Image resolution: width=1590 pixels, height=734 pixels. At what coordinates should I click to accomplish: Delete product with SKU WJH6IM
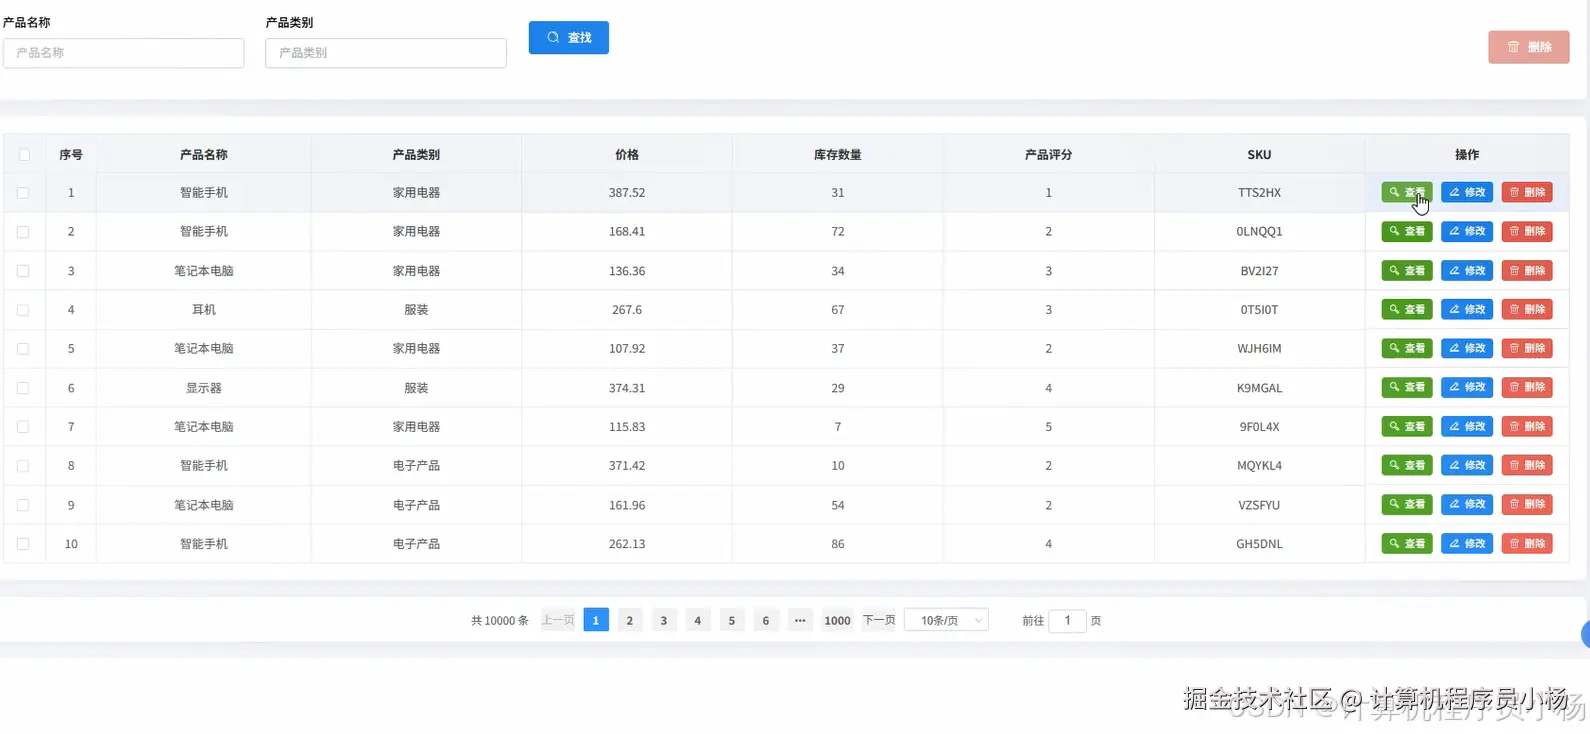point(1527,348)
